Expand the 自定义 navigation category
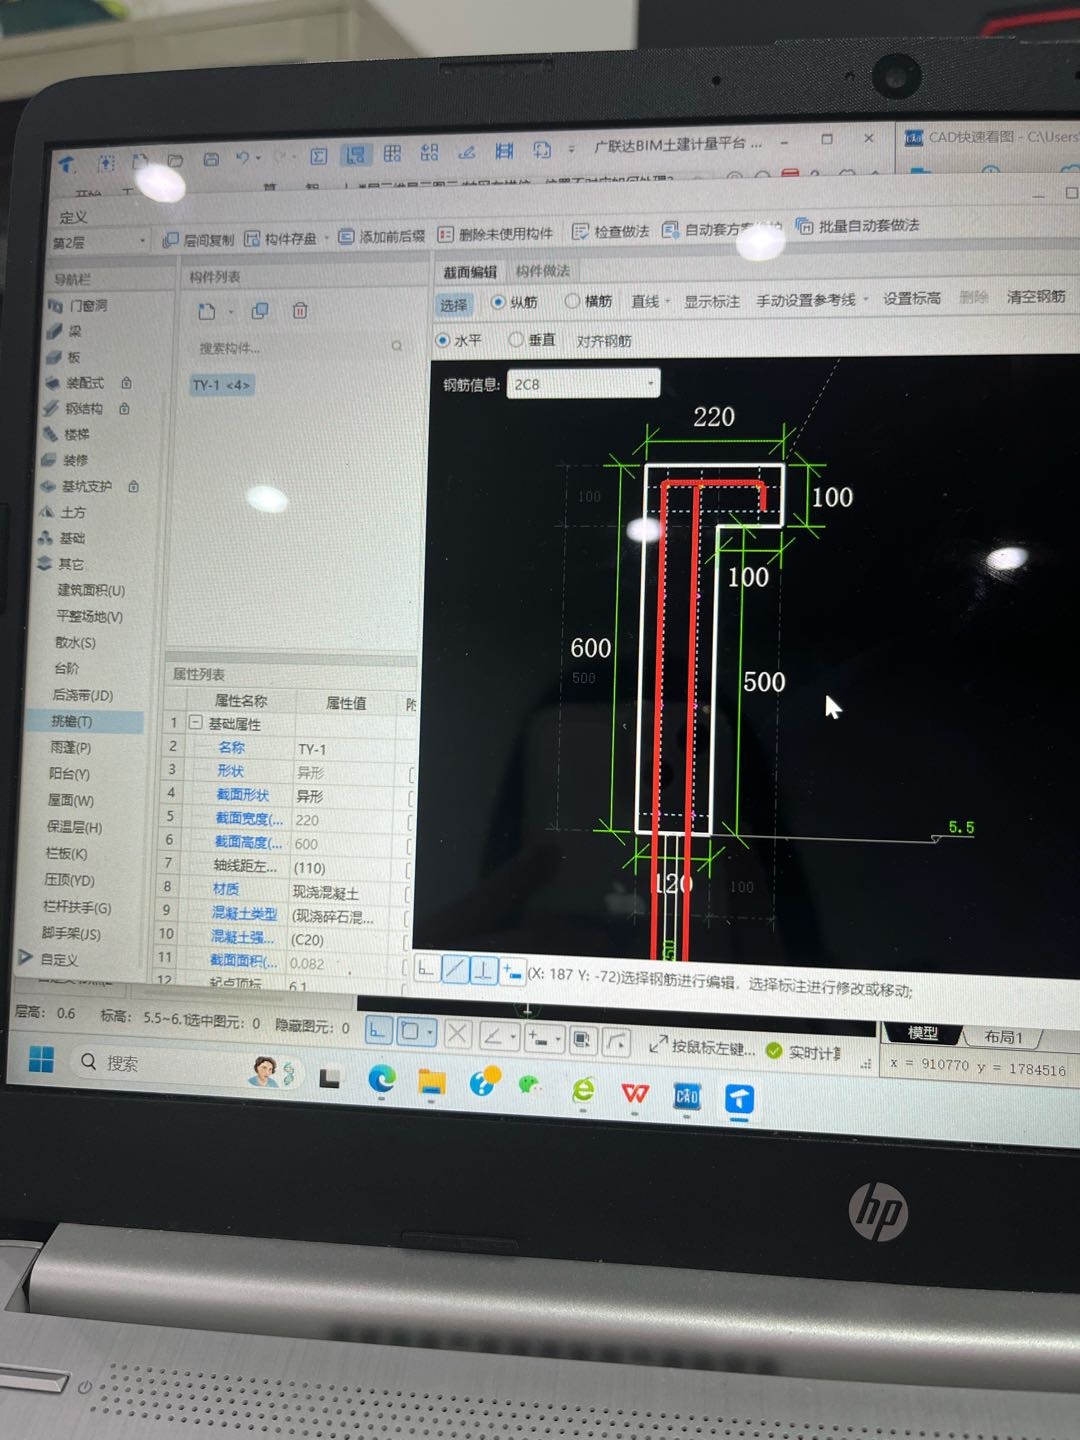 click(25, 957)
